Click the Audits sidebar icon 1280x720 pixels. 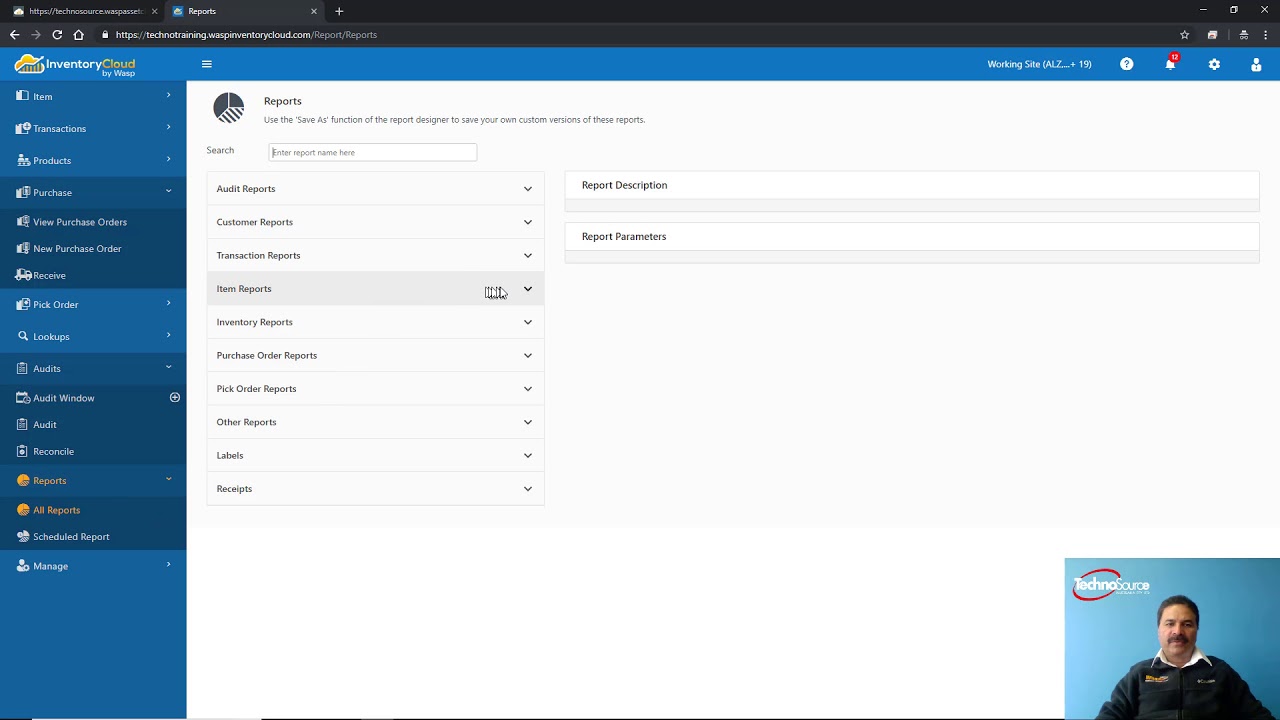(x=23, y=368)
